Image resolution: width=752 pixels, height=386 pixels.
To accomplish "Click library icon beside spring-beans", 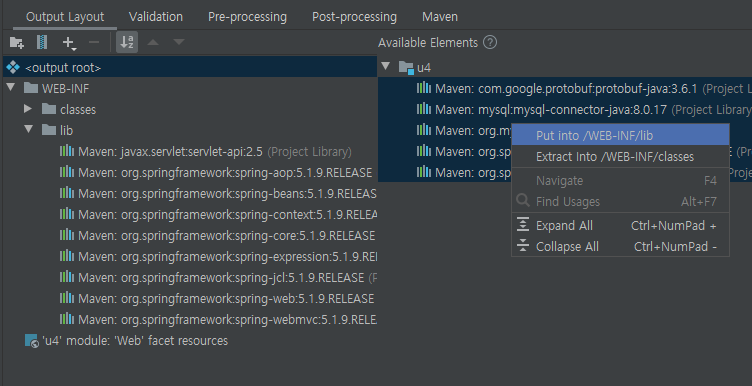I will click(67, 193).
